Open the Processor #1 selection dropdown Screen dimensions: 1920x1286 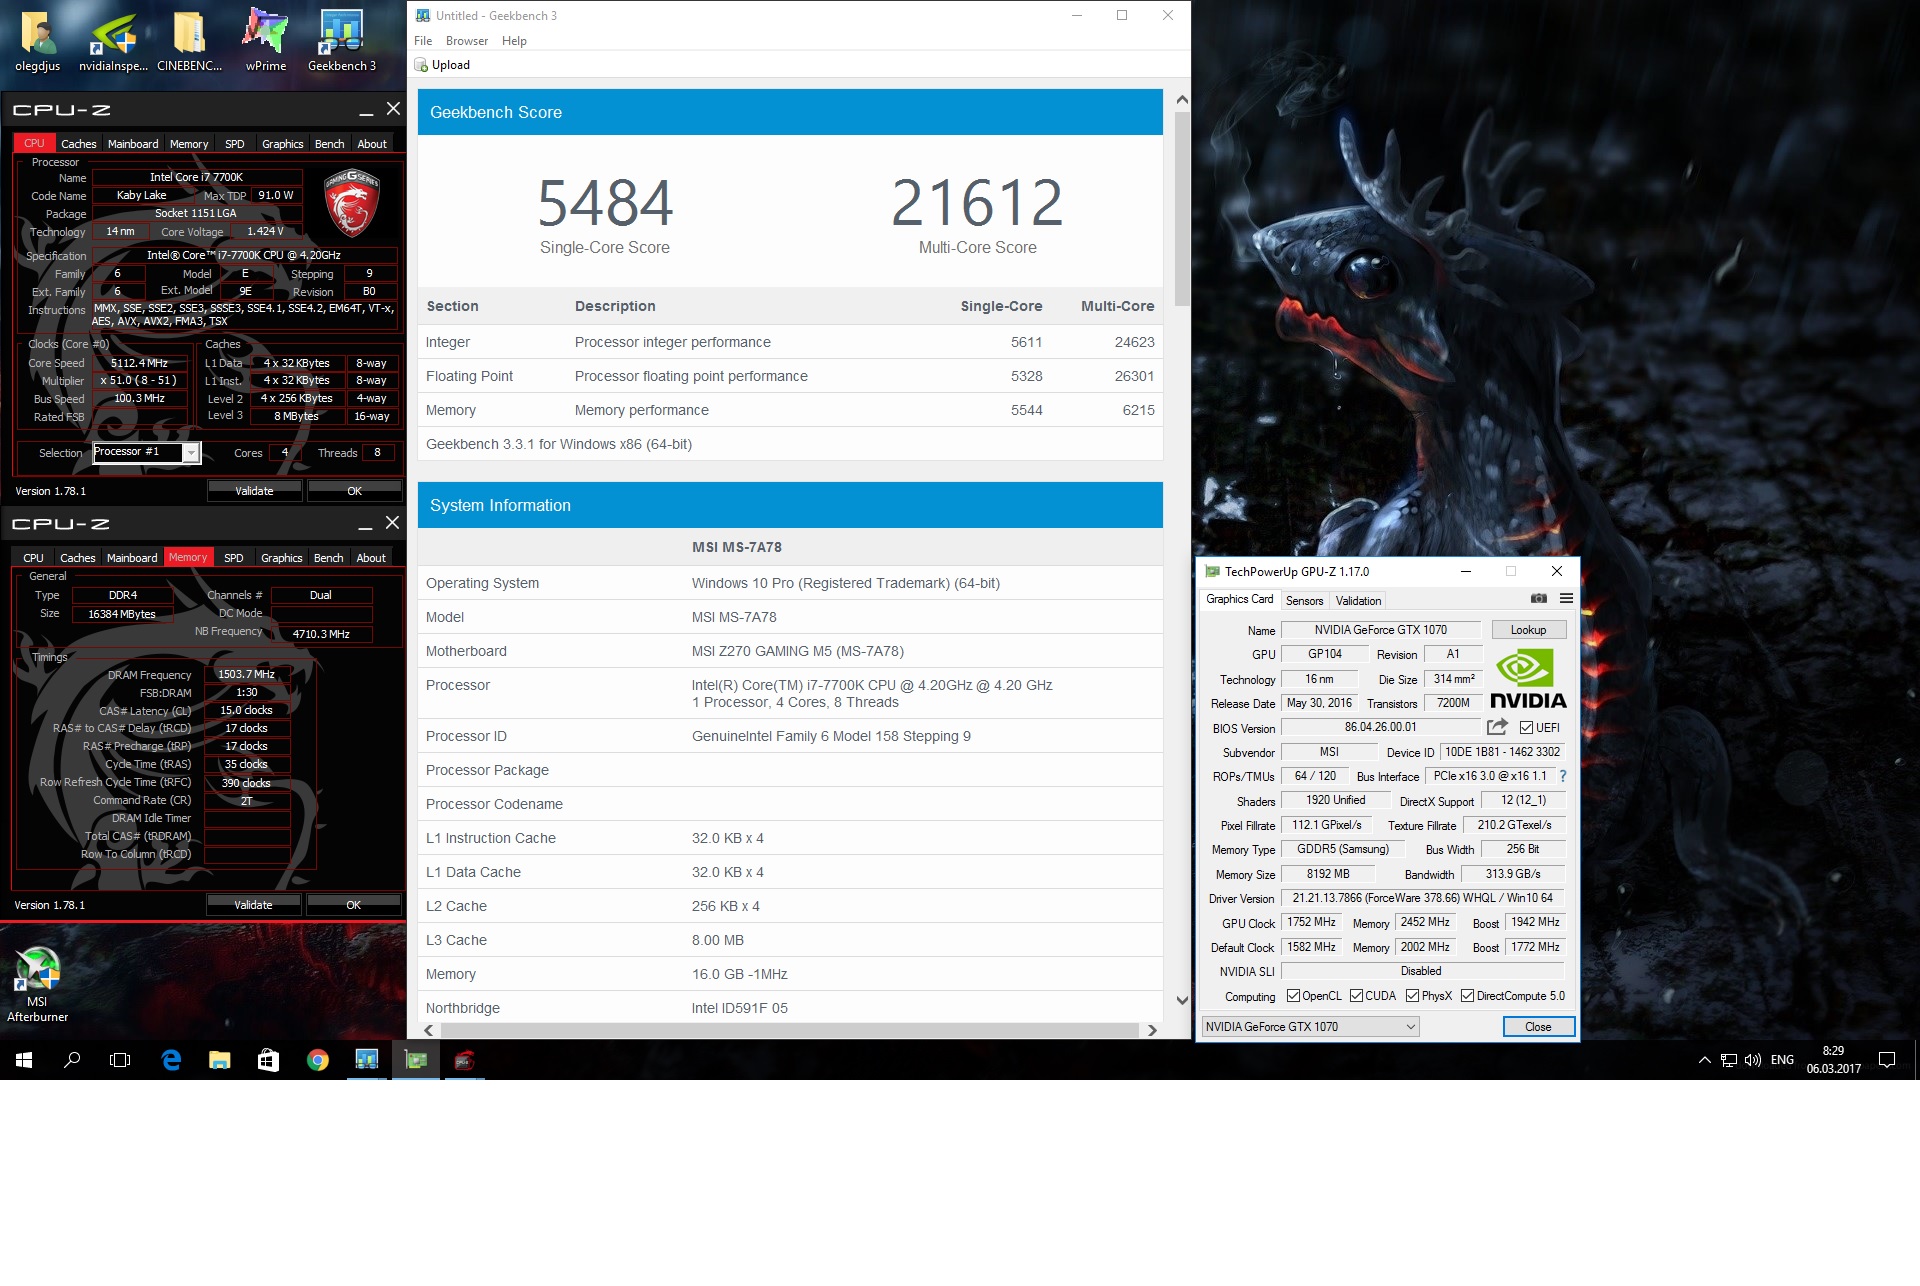(x=147, y=453)
